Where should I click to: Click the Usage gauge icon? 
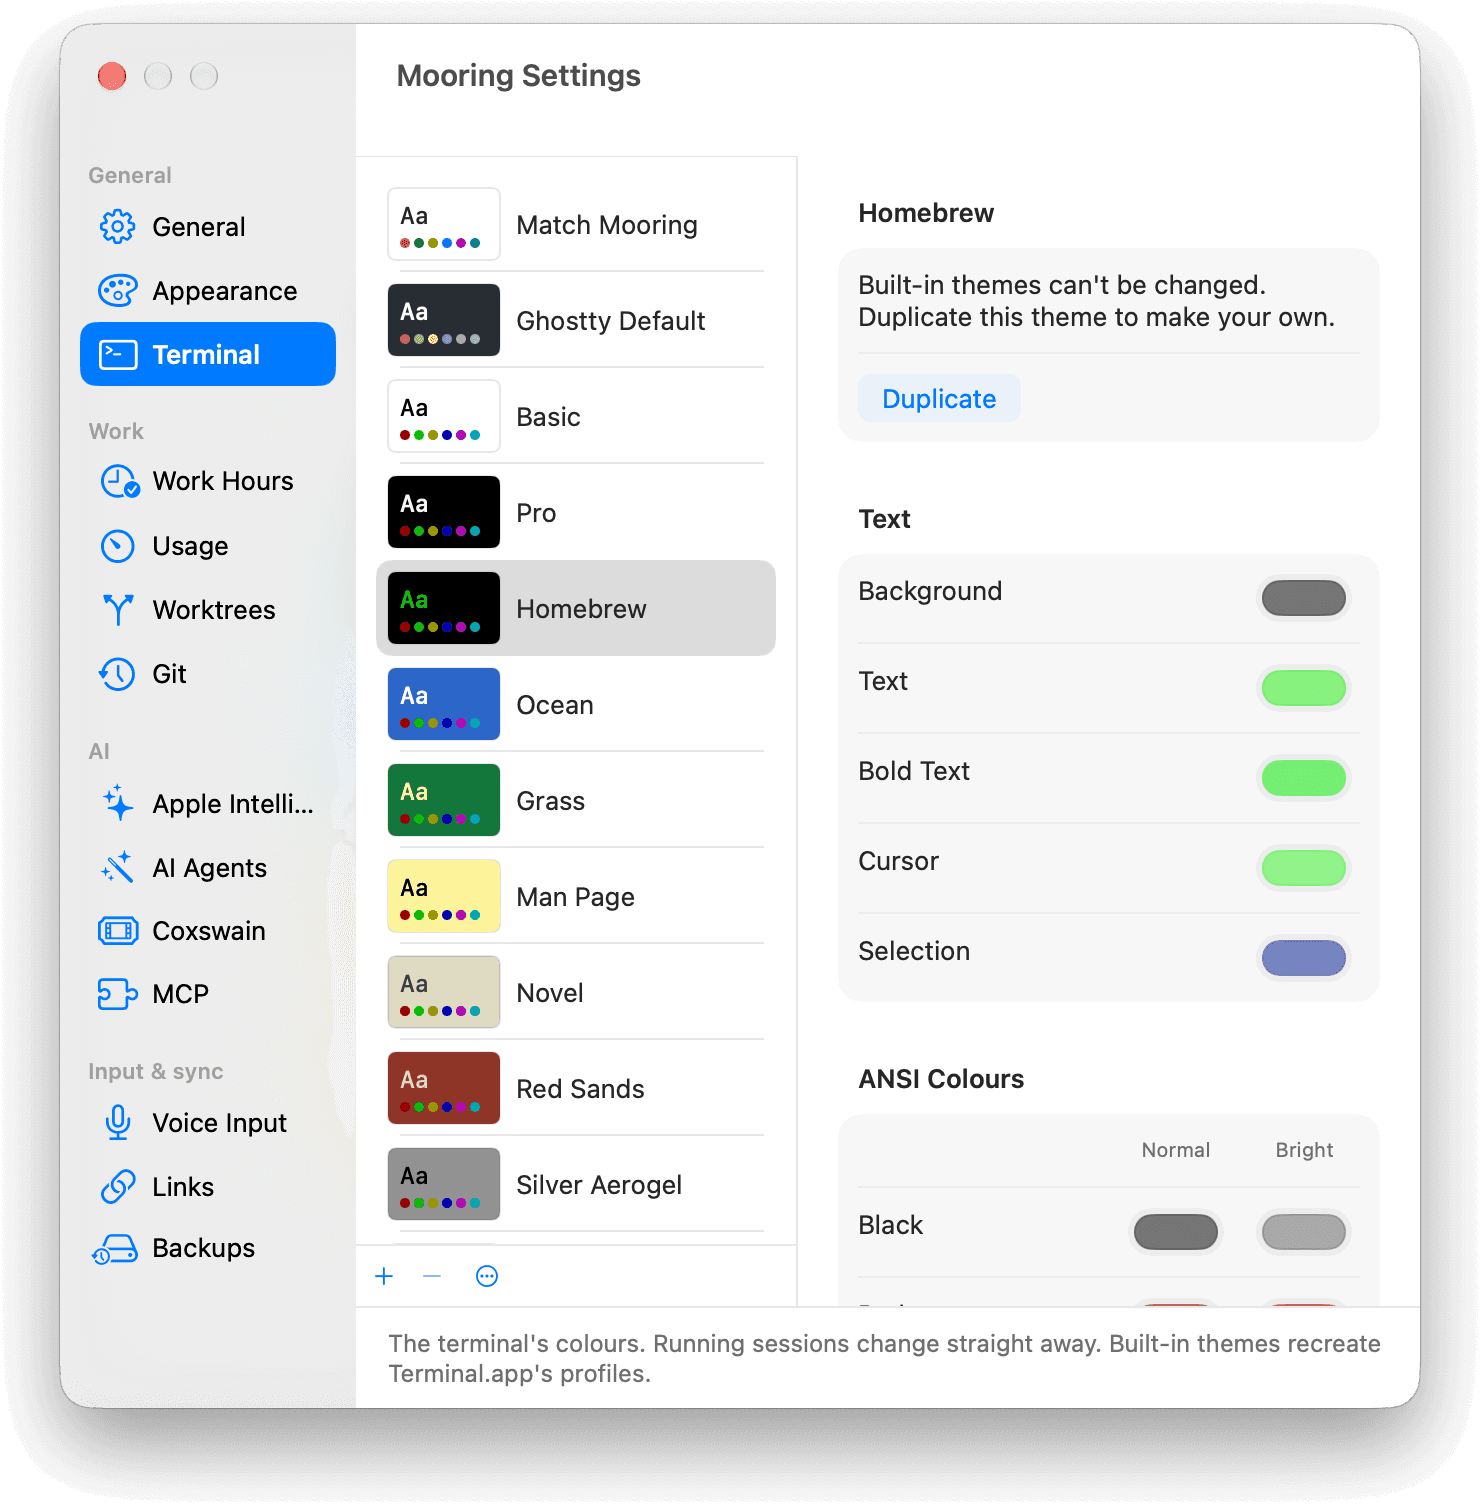tap(118, 546)
